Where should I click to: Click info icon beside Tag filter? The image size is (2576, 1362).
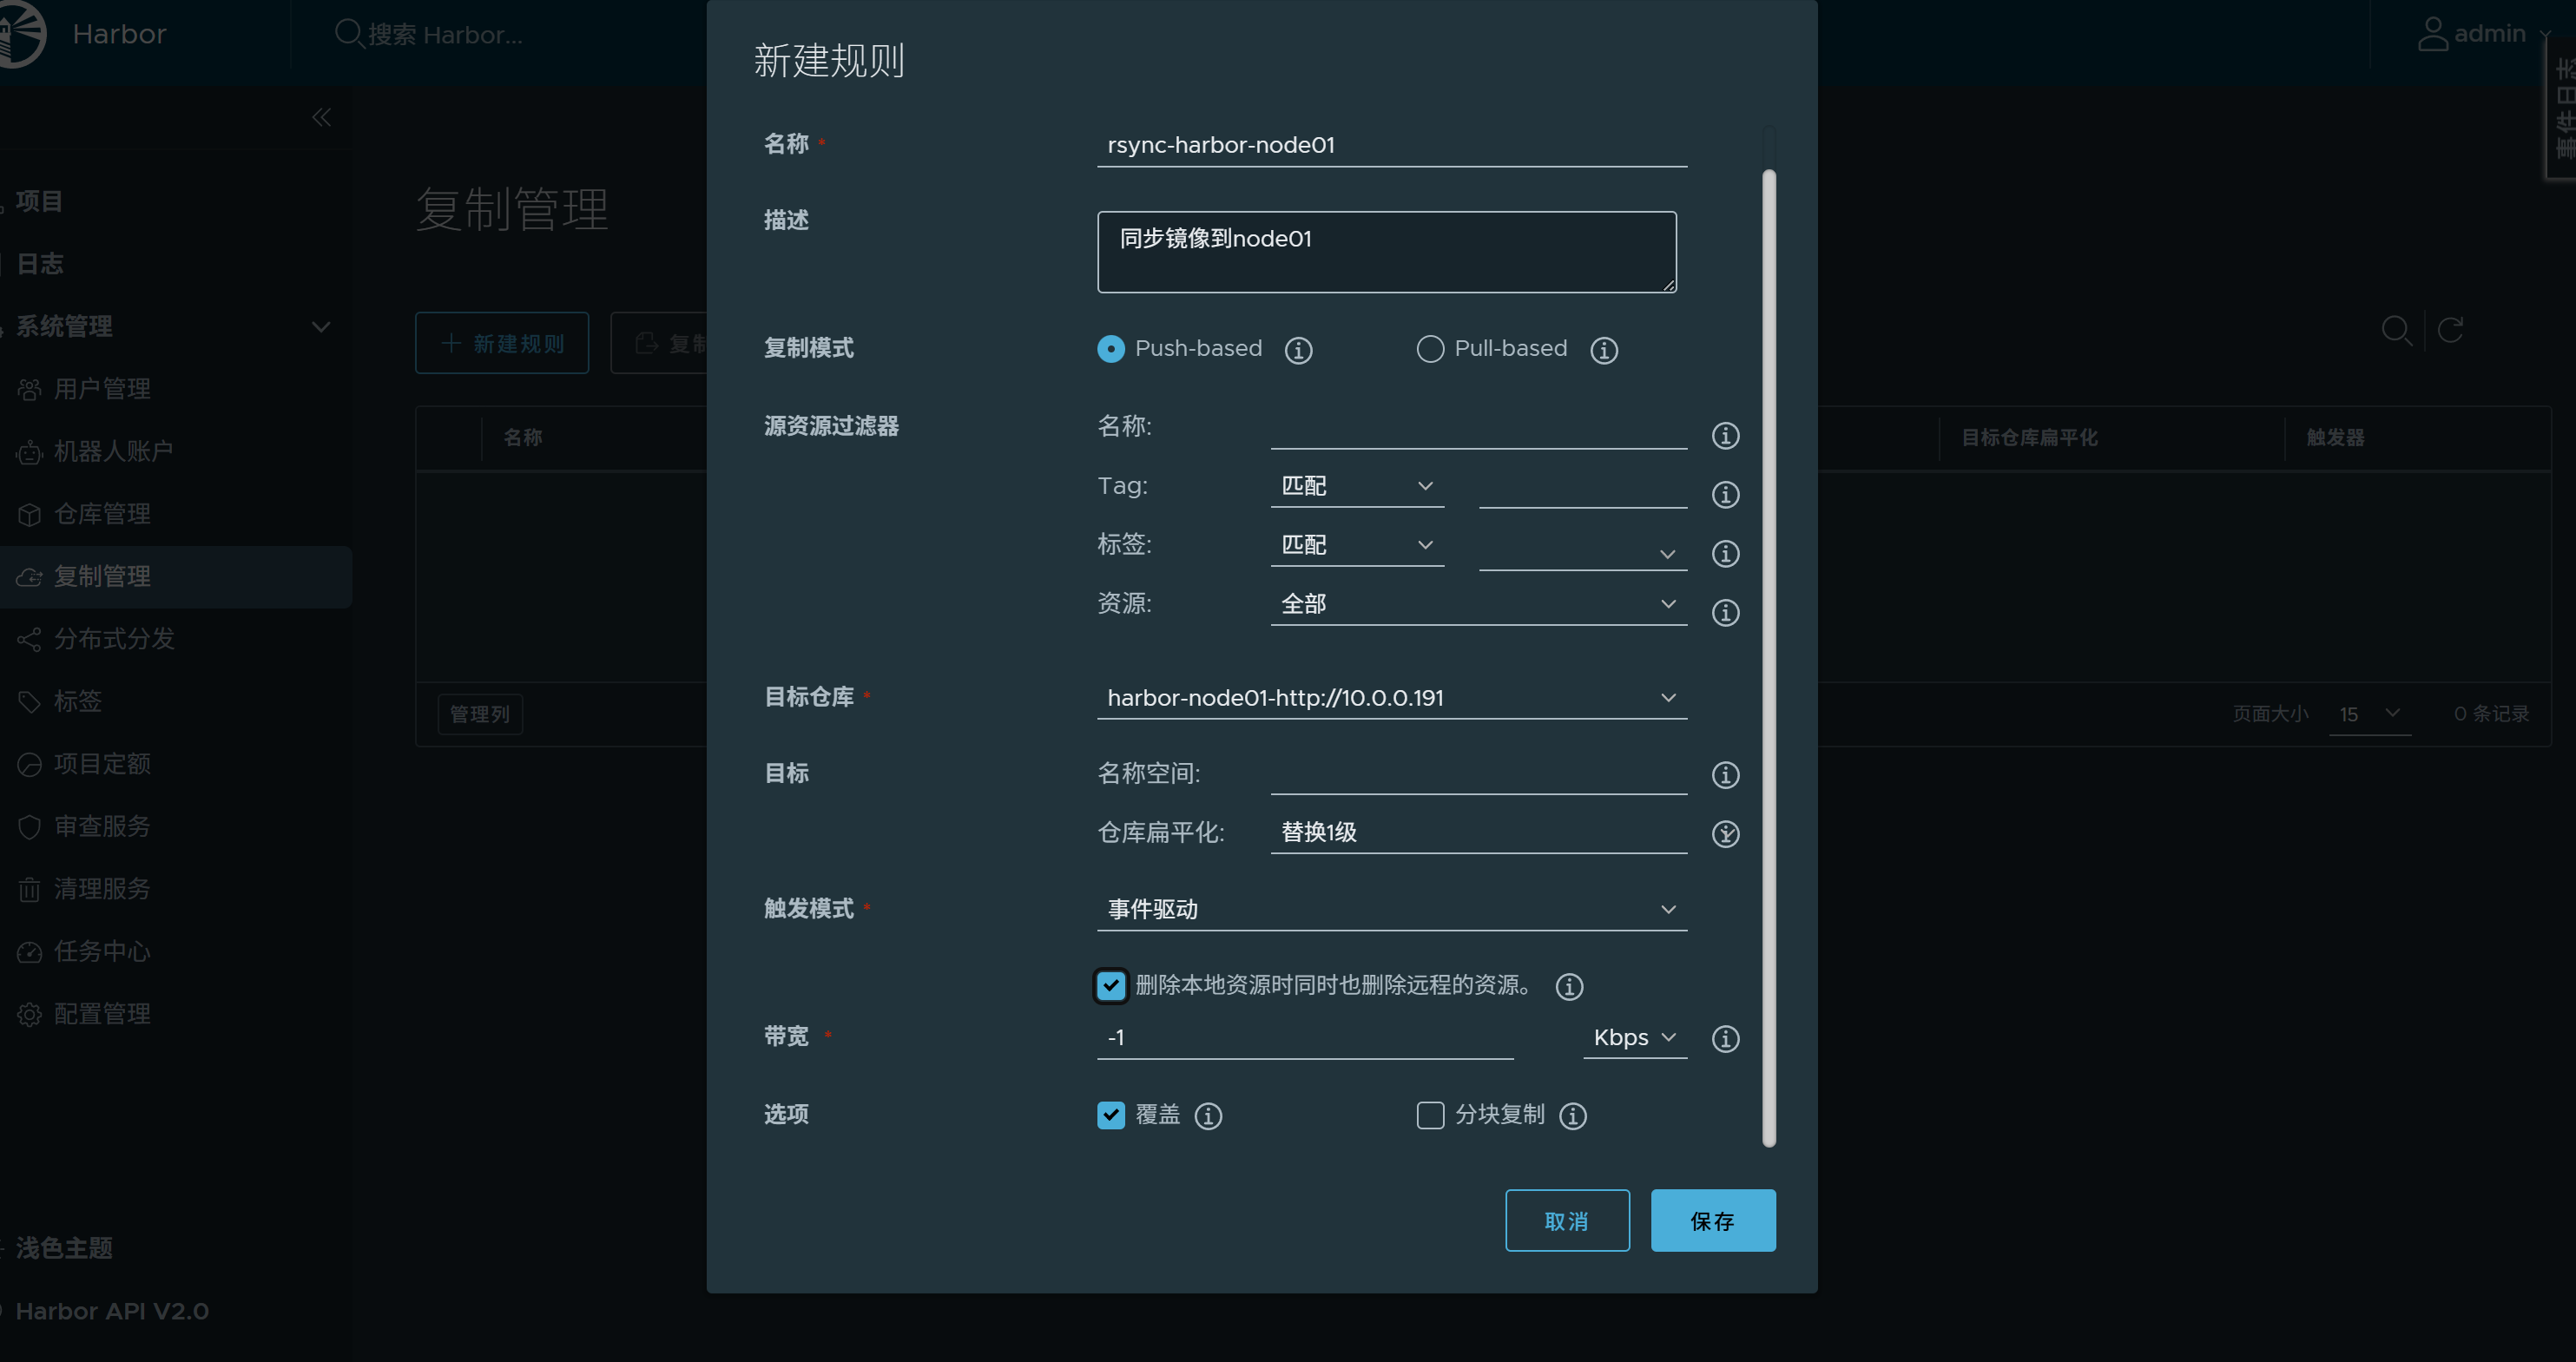(1725, 495)
